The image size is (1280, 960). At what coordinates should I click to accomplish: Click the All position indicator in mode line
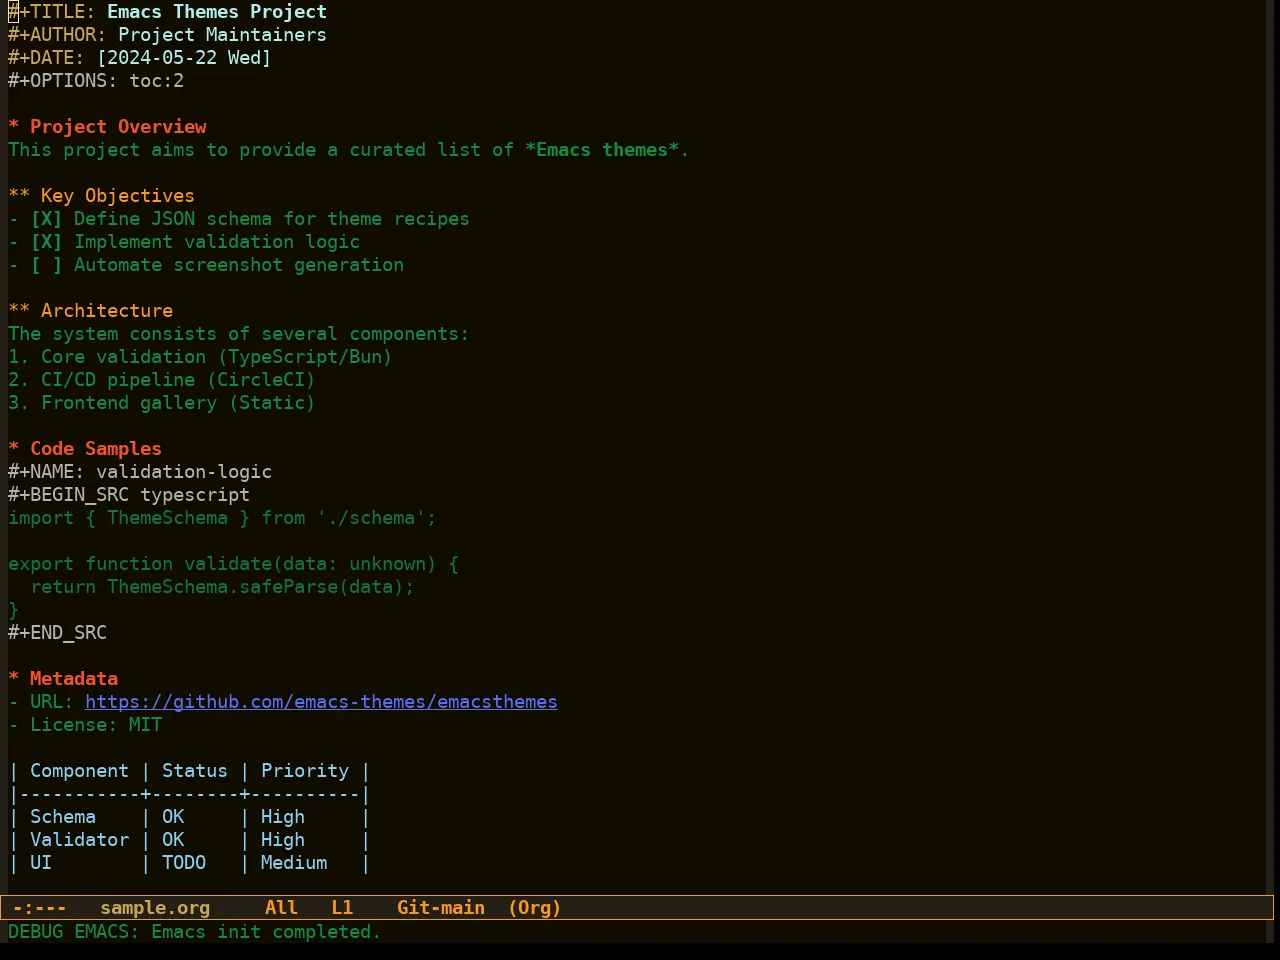click(281, 908)
